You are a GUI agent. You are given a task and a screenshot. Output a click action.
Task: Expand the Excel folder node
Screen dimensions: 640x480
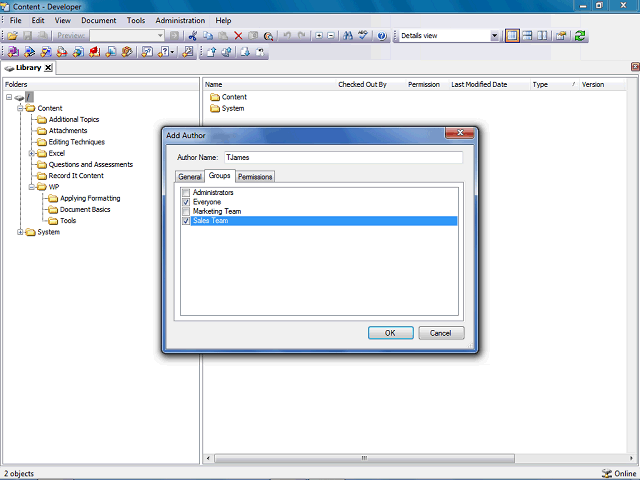[31, 153]
